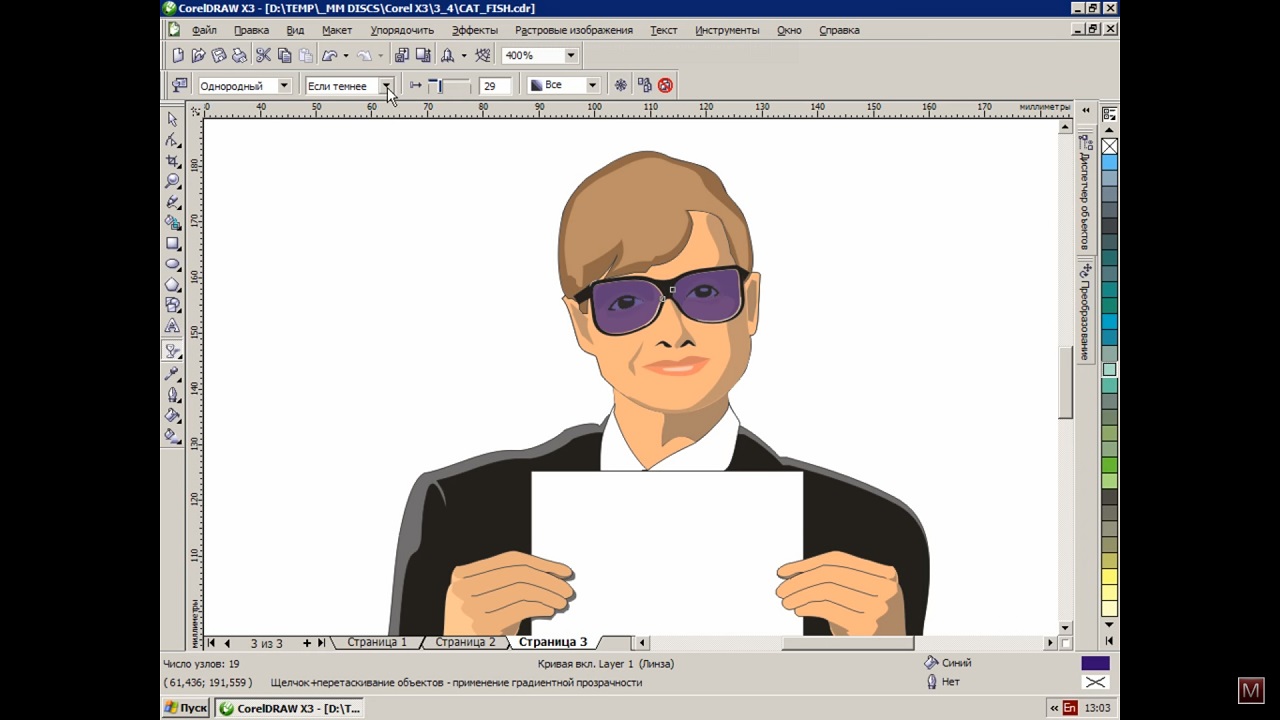Click the Import icon in toolbar
This screenshot has width=1280, height=720.
click(x=401, y=56)
